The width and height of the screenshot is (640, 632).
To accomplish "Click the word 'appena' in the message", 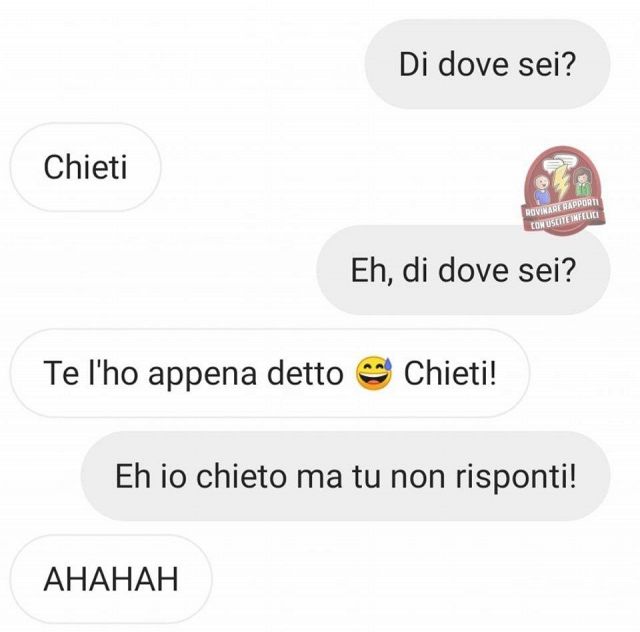I will click(x=202, y=375).
